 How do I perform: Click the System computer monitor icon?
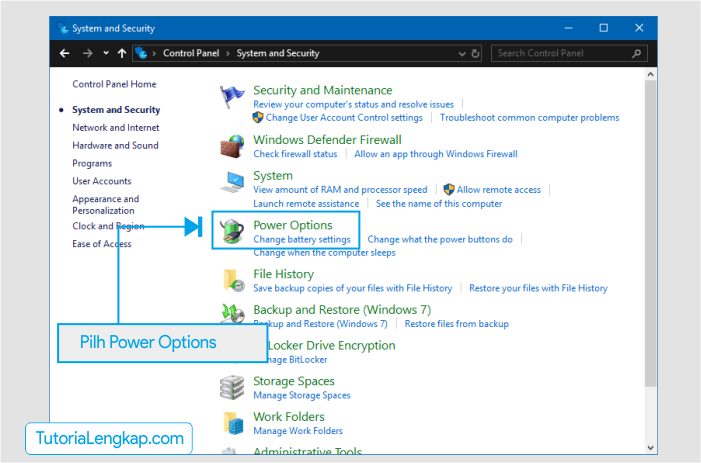click(232, 182)
